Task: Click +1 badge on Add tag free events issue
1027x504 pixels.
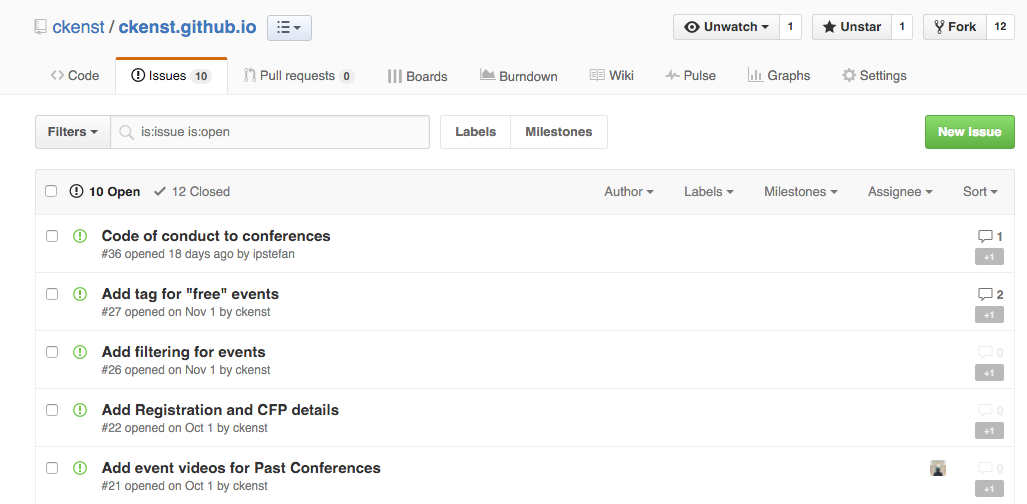Action: tap(989, 315)
